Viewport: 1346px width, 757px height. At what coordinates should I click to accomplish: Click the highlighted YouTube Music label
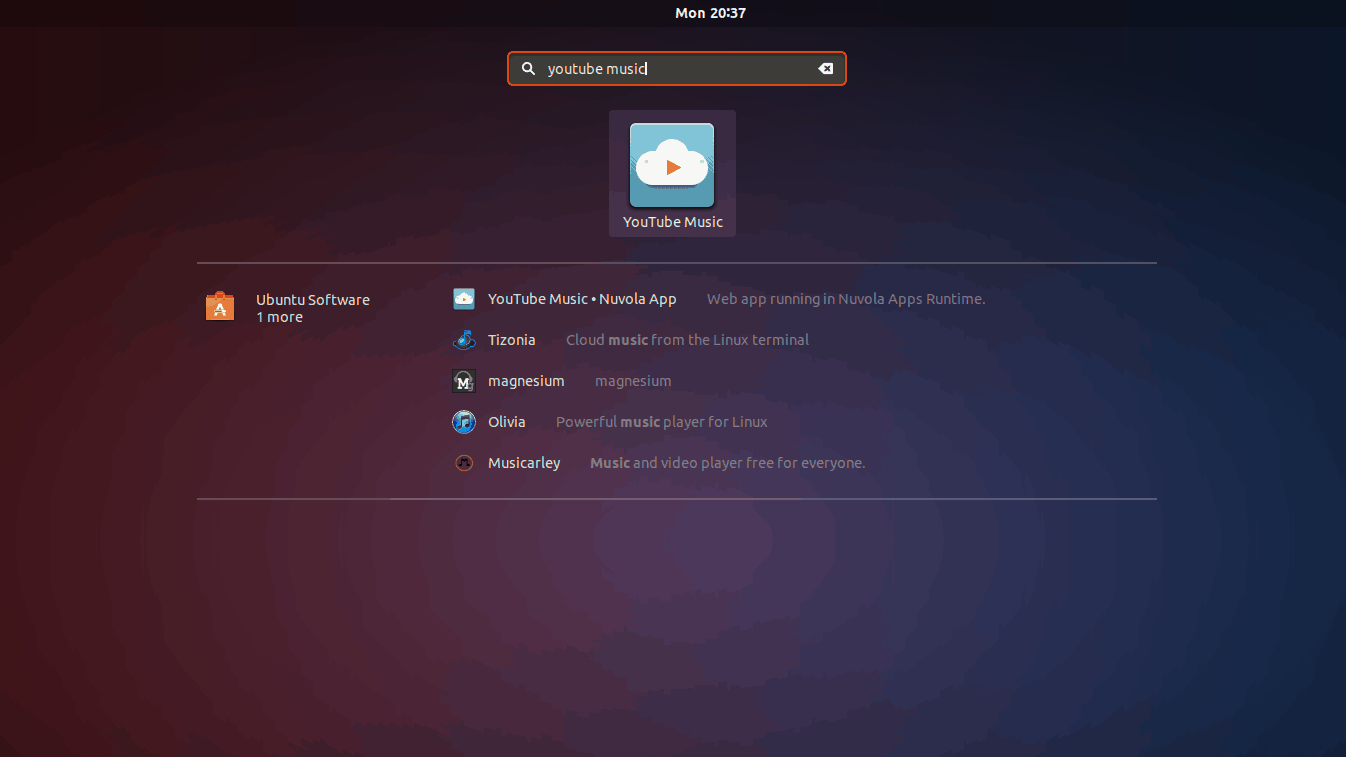(672, 221)
